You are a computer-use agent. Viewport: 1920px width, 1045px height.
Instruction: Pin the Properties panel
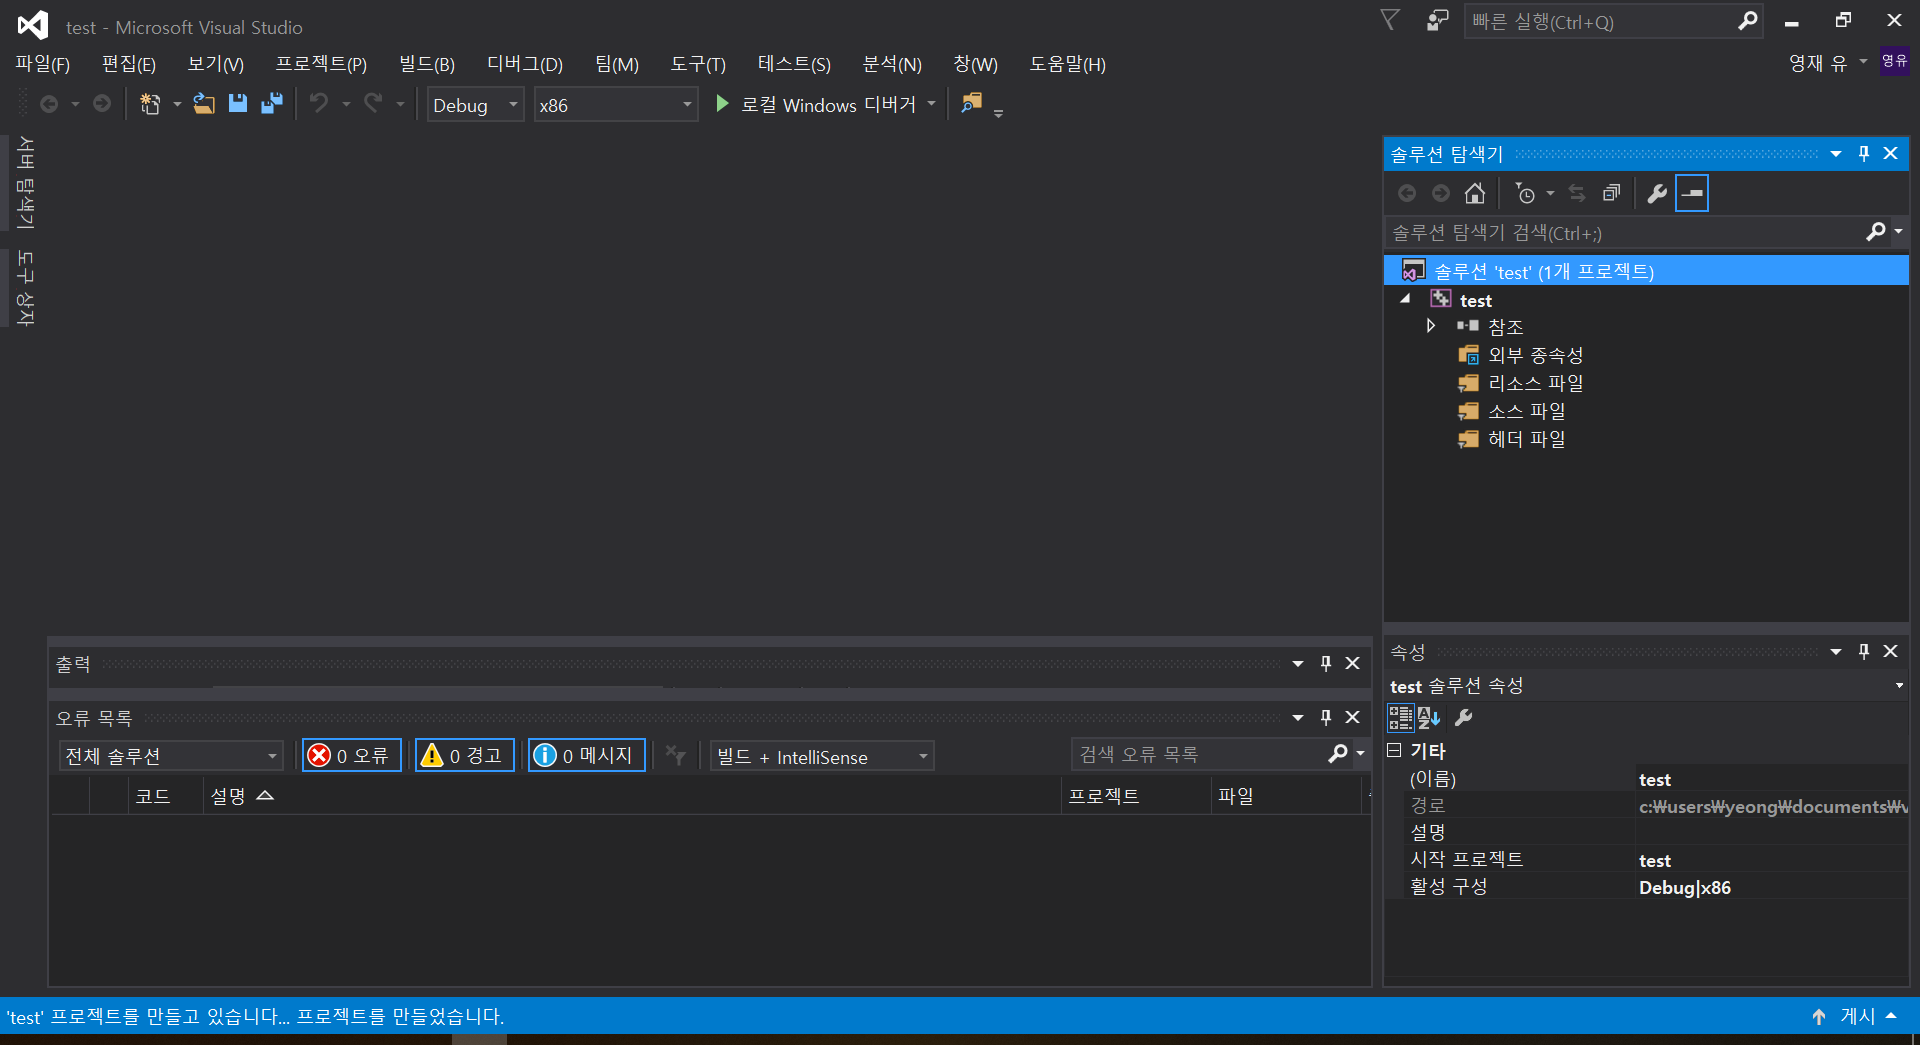tap(1864, 651)
